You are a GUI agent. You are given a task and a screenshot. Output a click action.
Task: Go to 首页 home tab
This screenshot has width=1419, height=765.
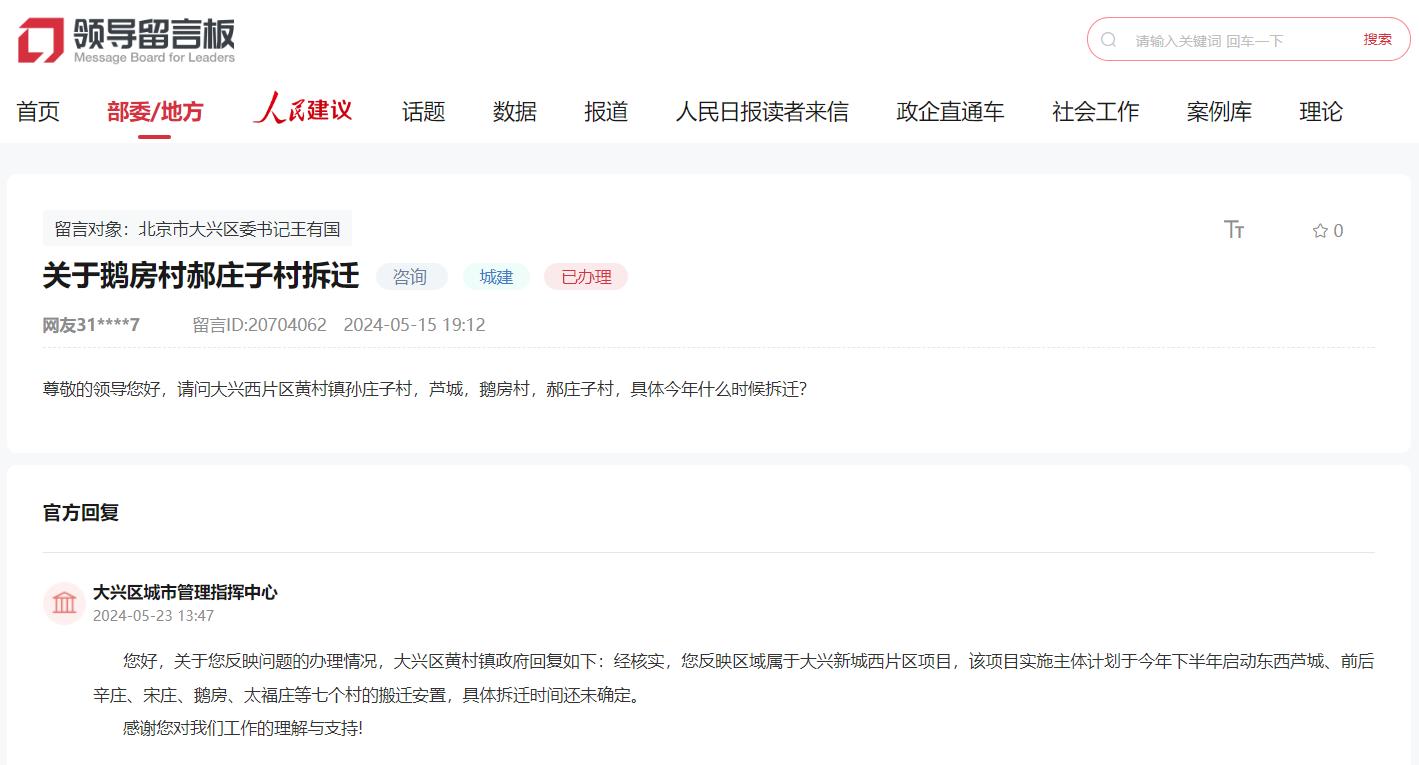coord(38,112)
